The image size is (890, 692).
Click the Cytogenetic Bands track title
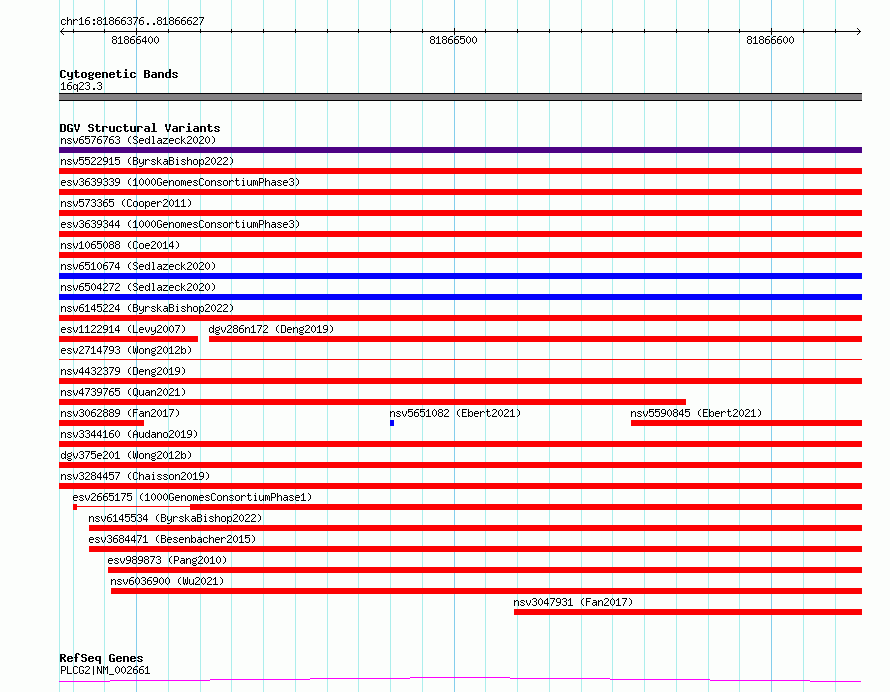(119, 74)
